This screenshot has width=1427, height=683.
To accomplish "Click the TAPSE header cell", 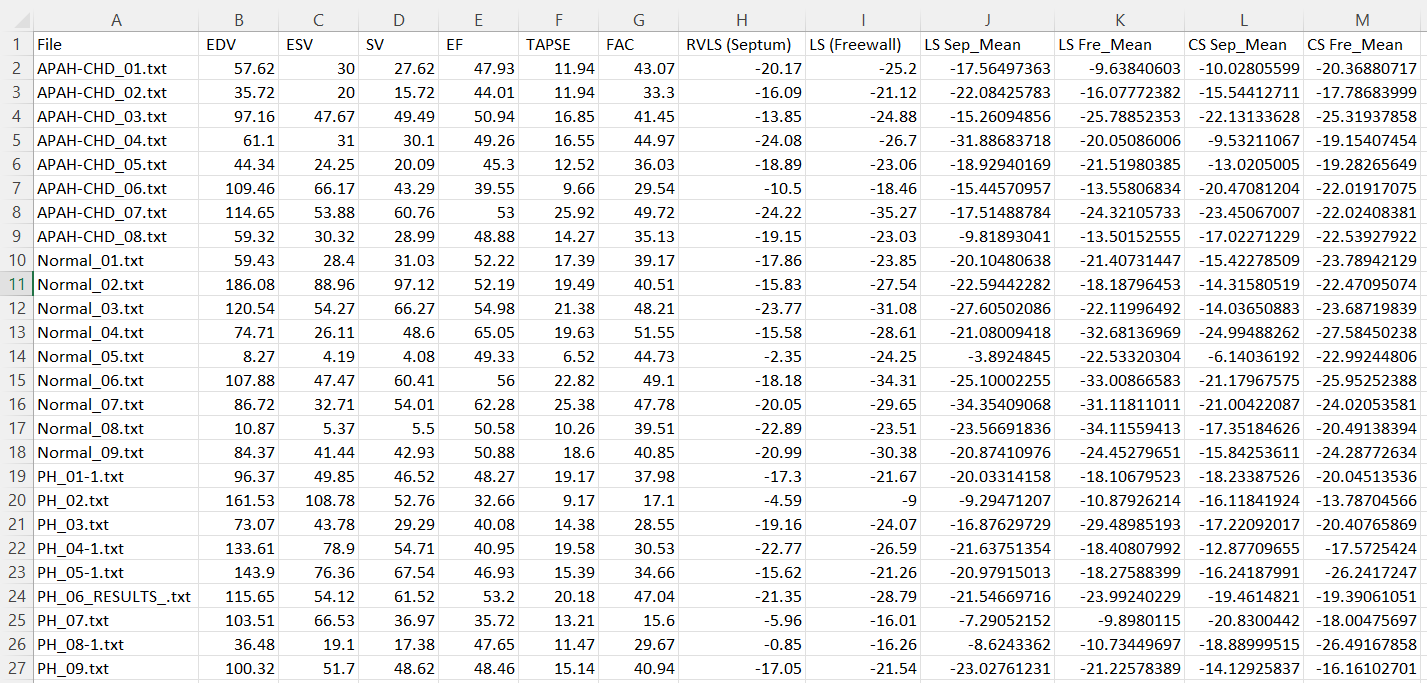I will tap(558, 44).
